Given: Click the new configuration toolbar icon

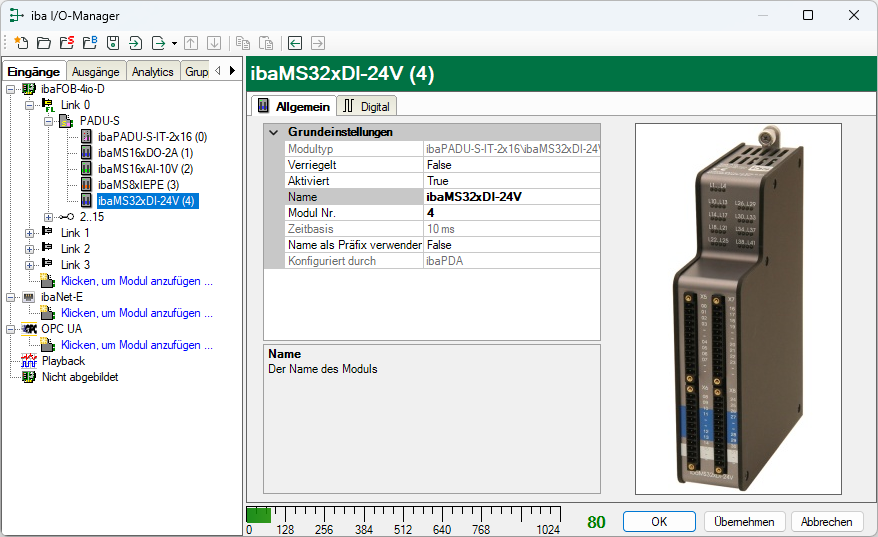Looking at the screenshot, I should point(20,43).
